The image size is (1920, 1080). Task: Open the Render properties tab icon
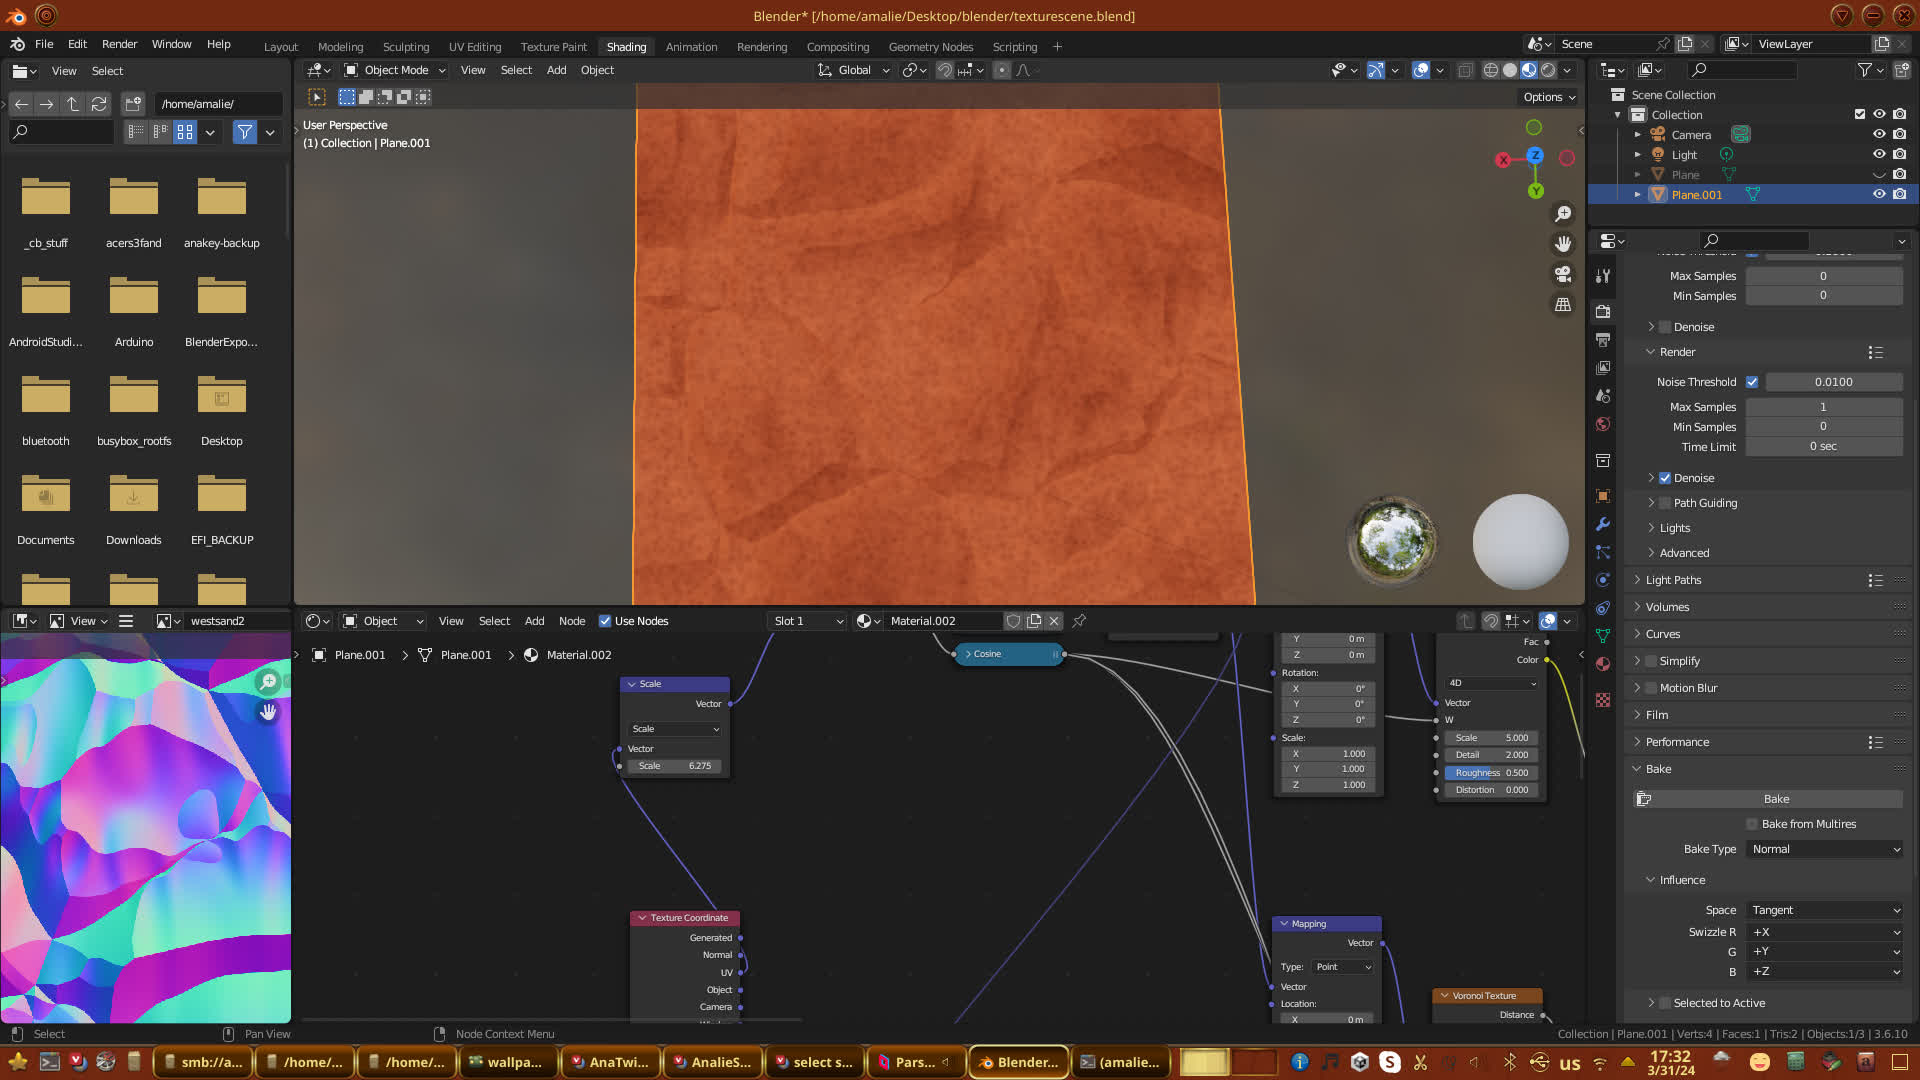pos(1603,312)
